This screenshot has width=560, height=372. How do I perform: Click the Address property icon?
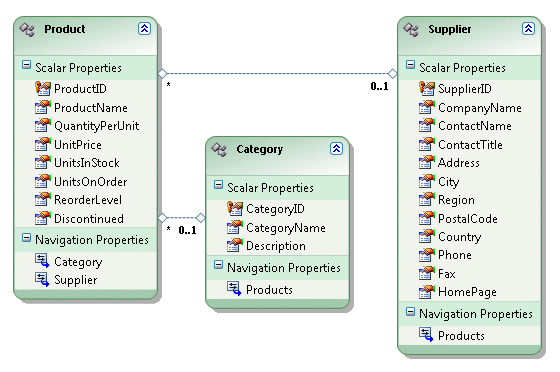point(427,162)
